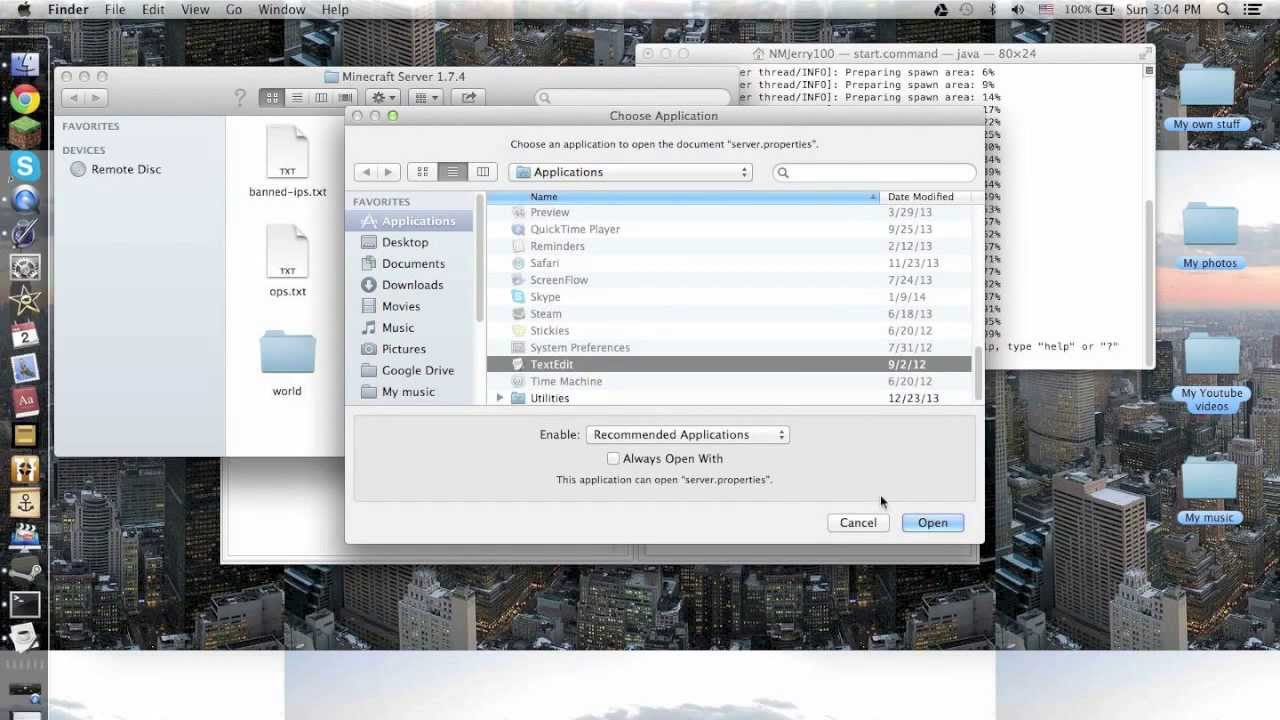
Task: Open Dictionary app in the Dock
Action: point(25,401)
